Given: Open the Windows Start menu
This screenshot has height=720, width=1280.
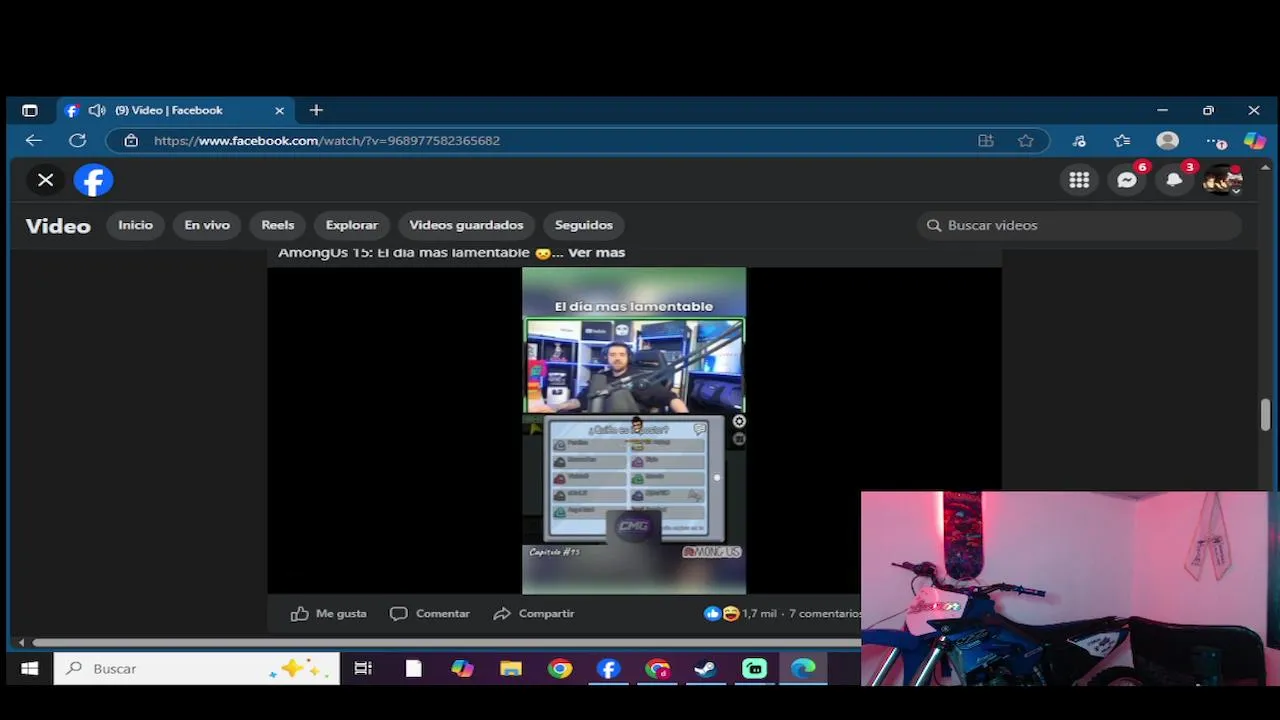Looking at the screenshot, I should coord(29,669).
